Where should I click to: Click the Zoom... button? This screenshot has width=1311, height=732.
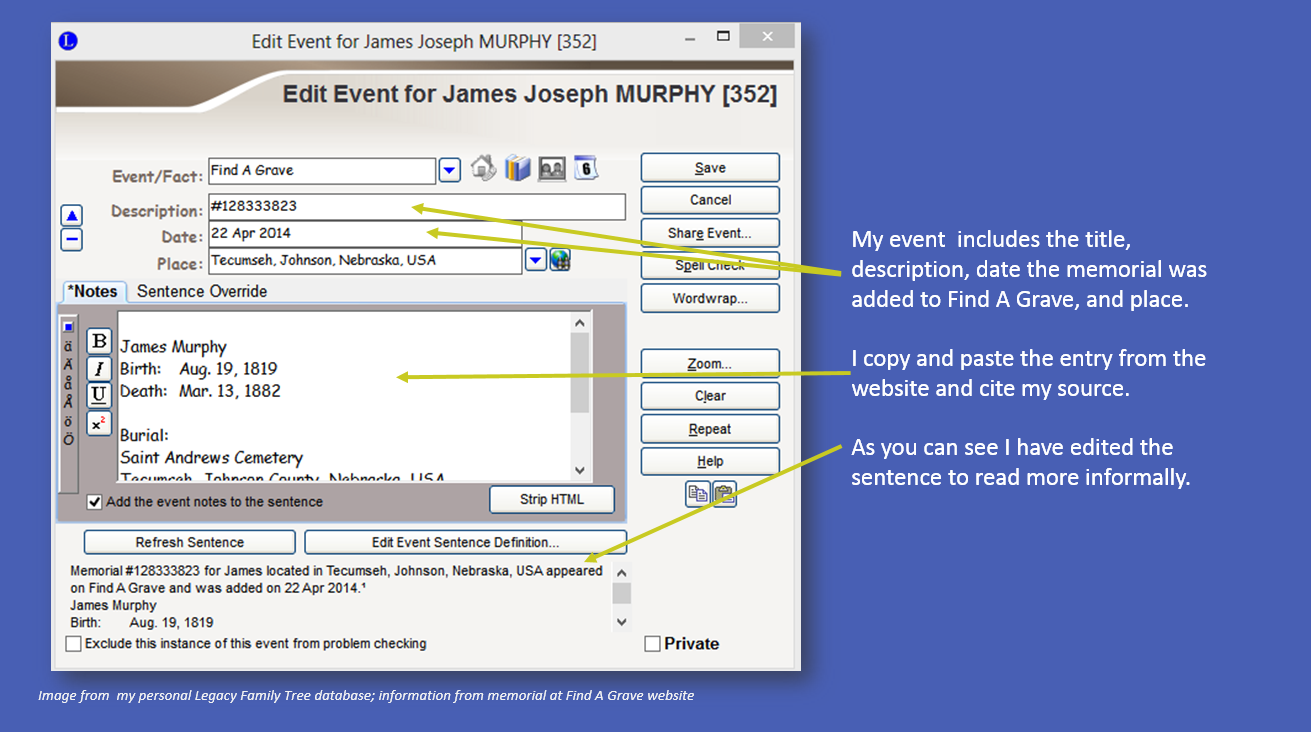click(710, 364)
